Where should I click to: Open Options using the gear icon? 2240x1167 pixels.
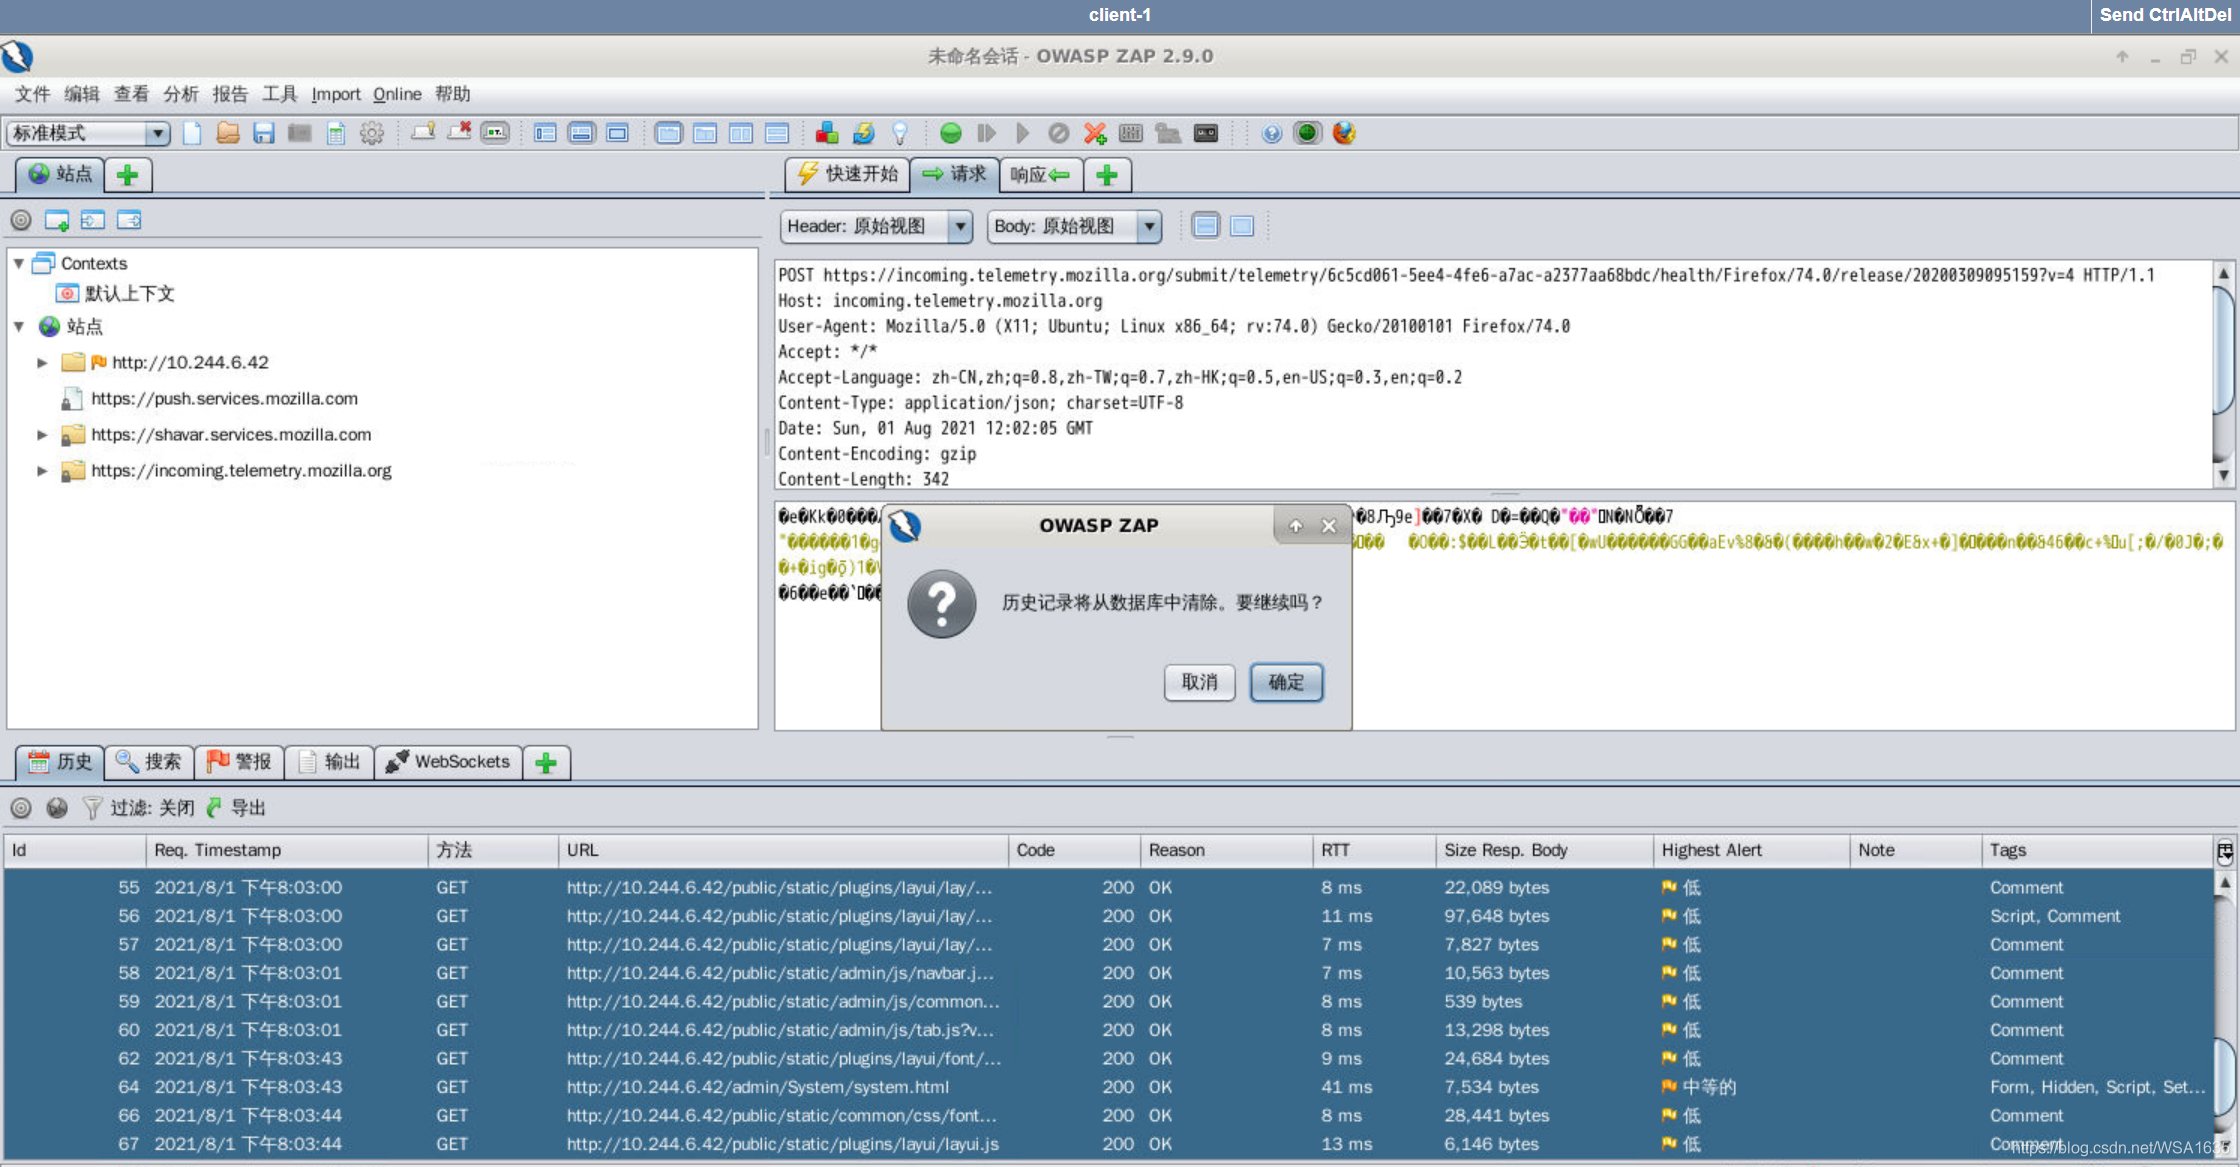pyautogui.click(x=372, y=133)
